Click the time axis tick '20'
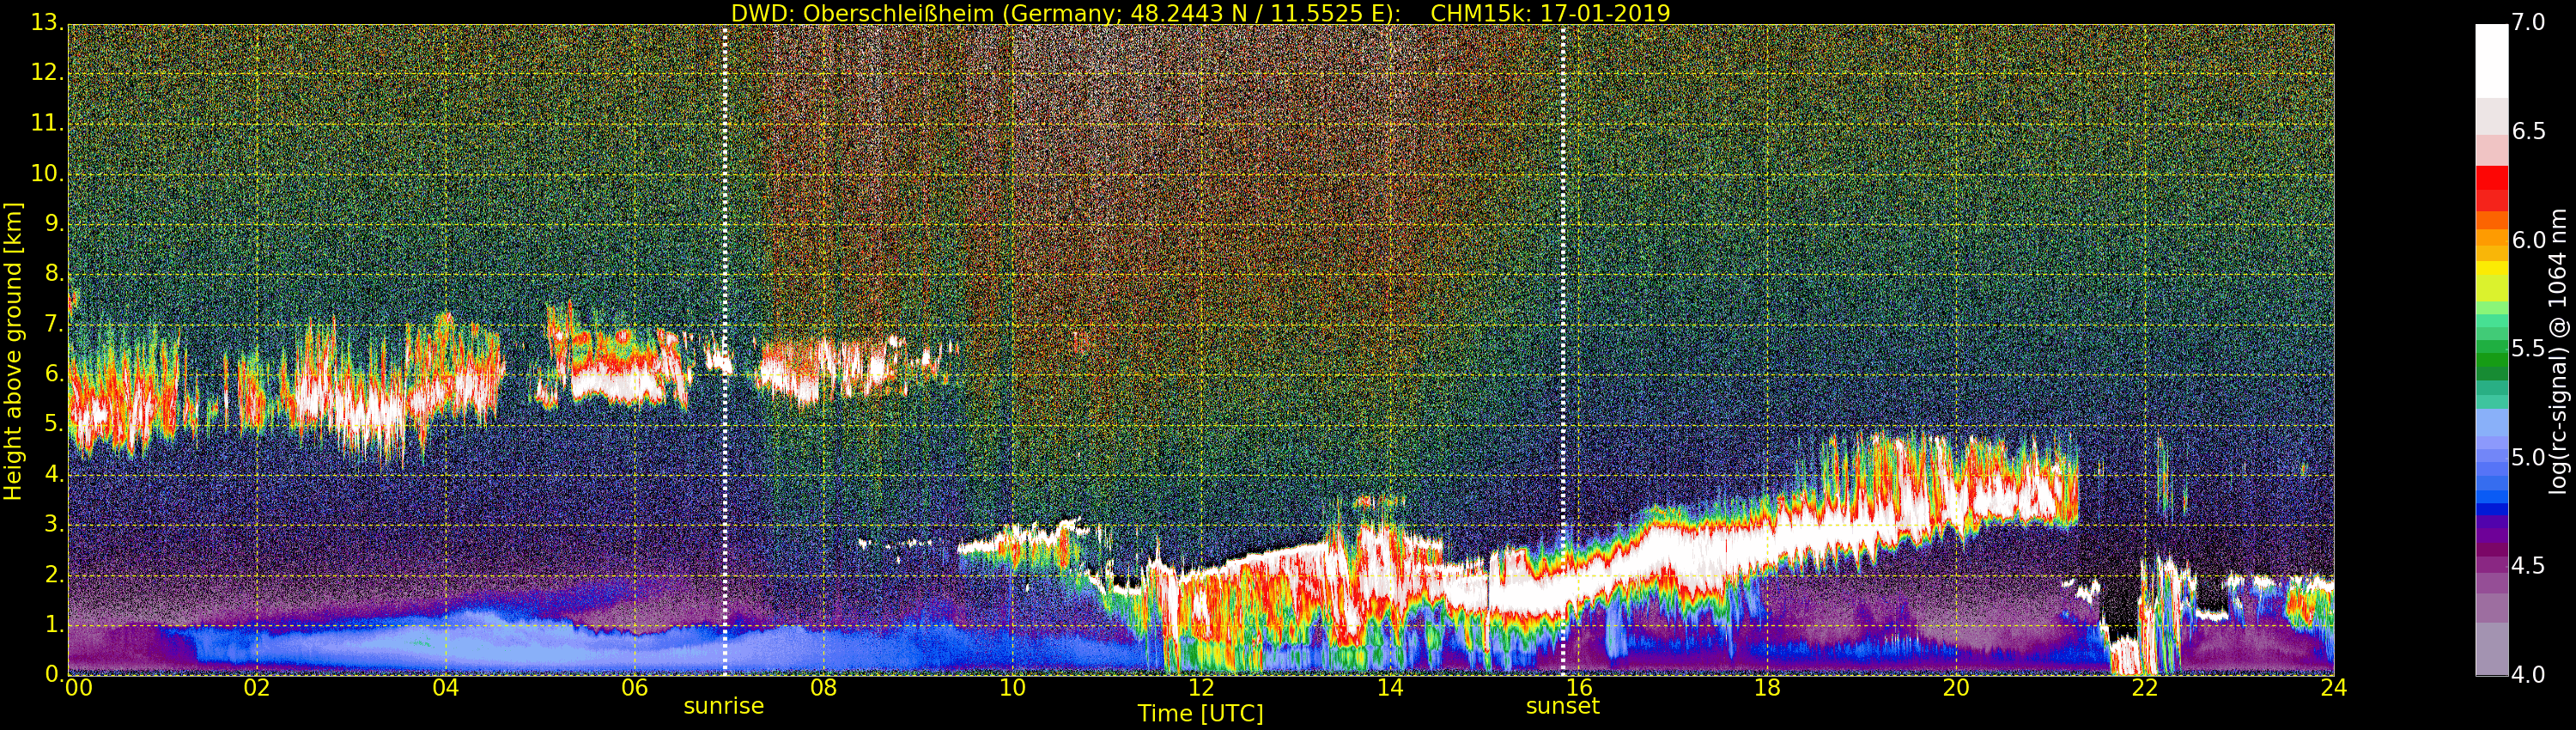This screenshot has width=2576, height=730. (x=1956, y=688)
